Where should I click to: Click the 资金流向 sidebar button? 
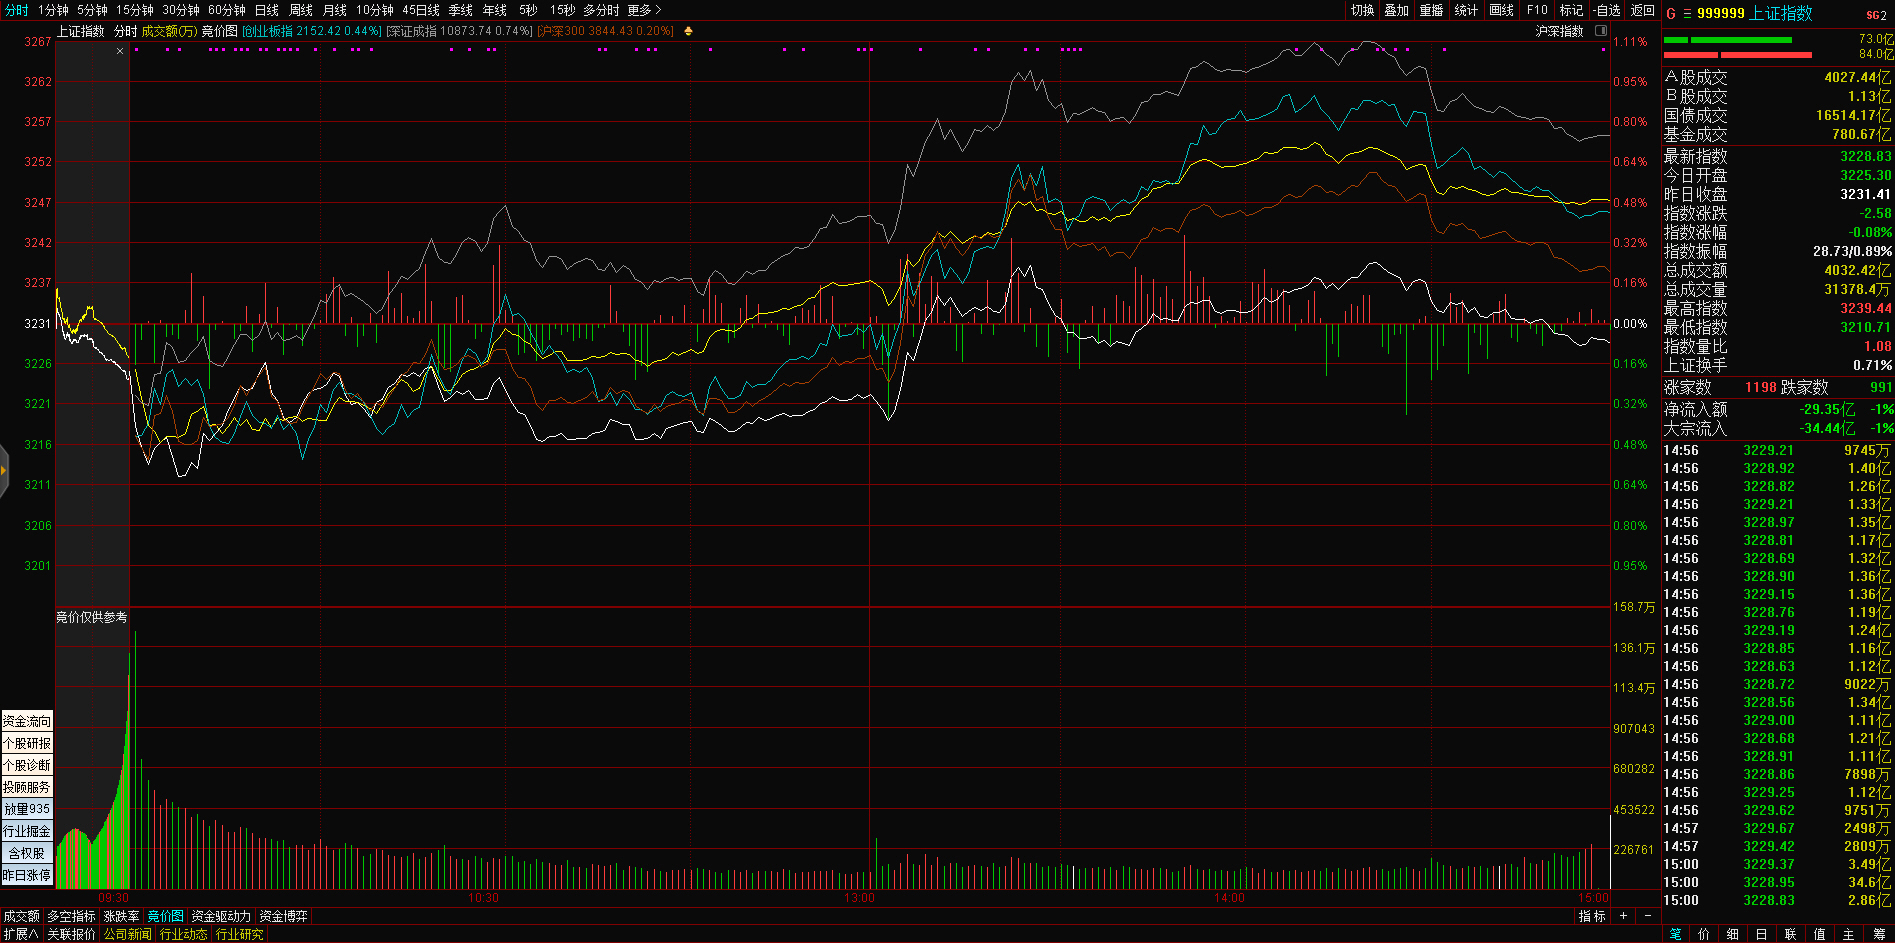27,721
